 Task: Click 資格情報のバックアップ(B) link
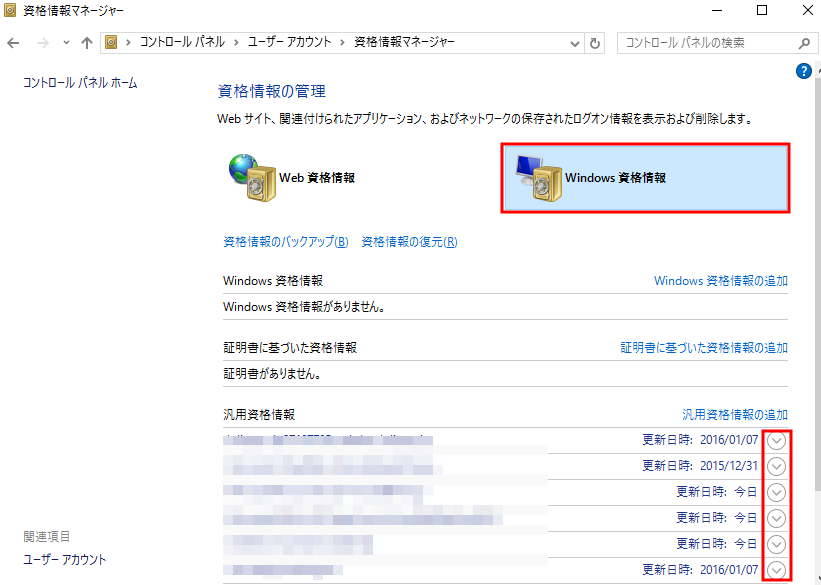click(x=286, y=242)
